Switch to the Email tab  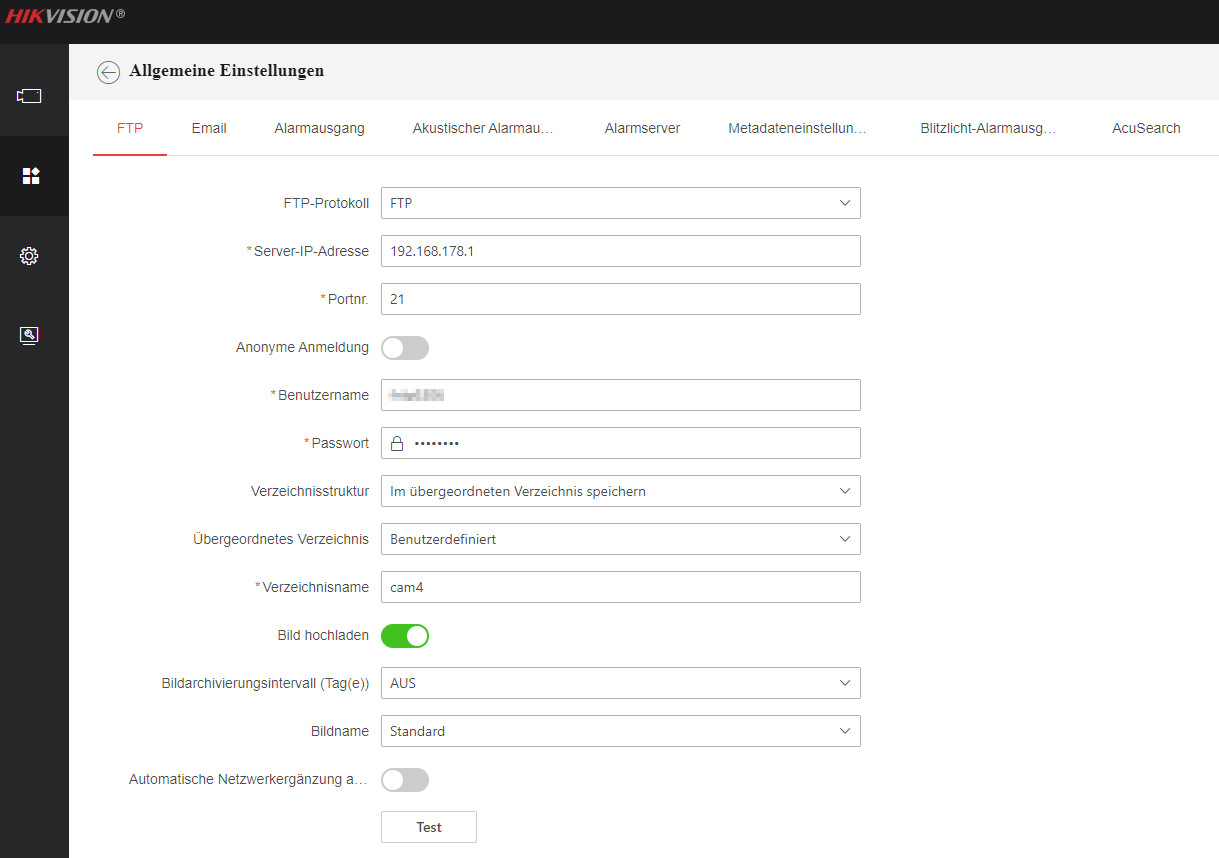pos(209,128)
